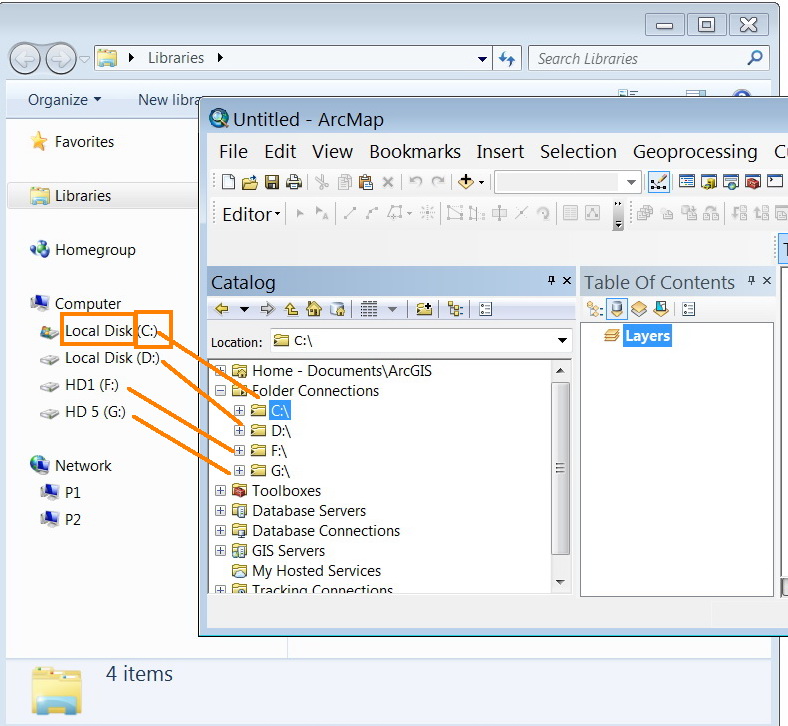The height and width of the screenshot is (726, 788).
Task: Open the Bookmarks menu
Action: pyautogui.click(x=415, y=152)
